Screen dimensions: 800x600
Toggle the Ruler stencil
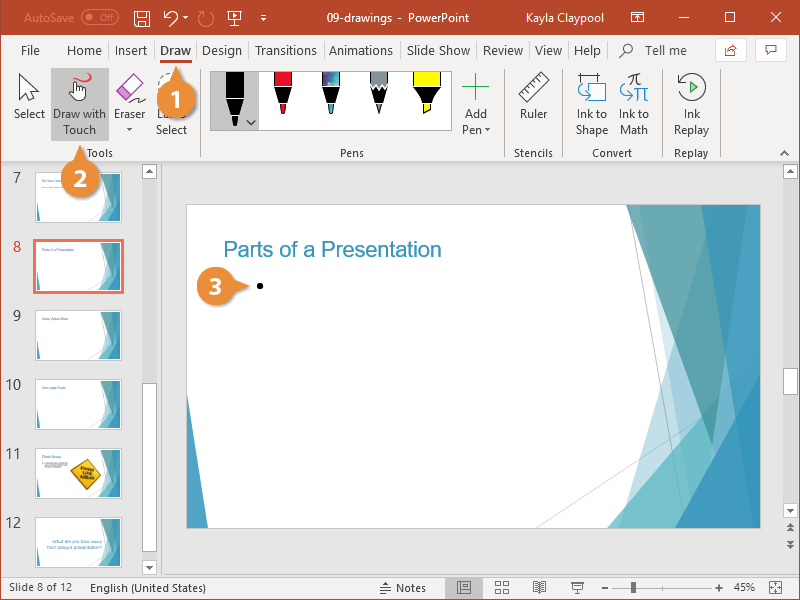tap(533, 97)
